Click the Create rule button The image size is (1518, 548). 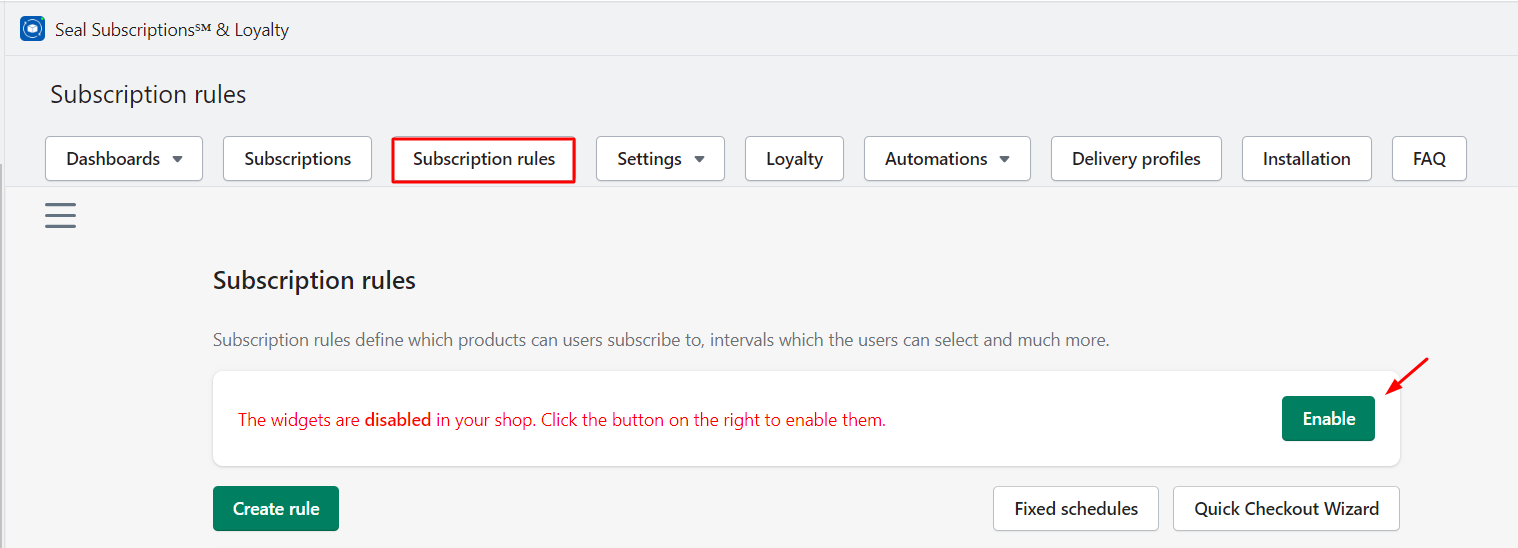(x=276, y=509)
